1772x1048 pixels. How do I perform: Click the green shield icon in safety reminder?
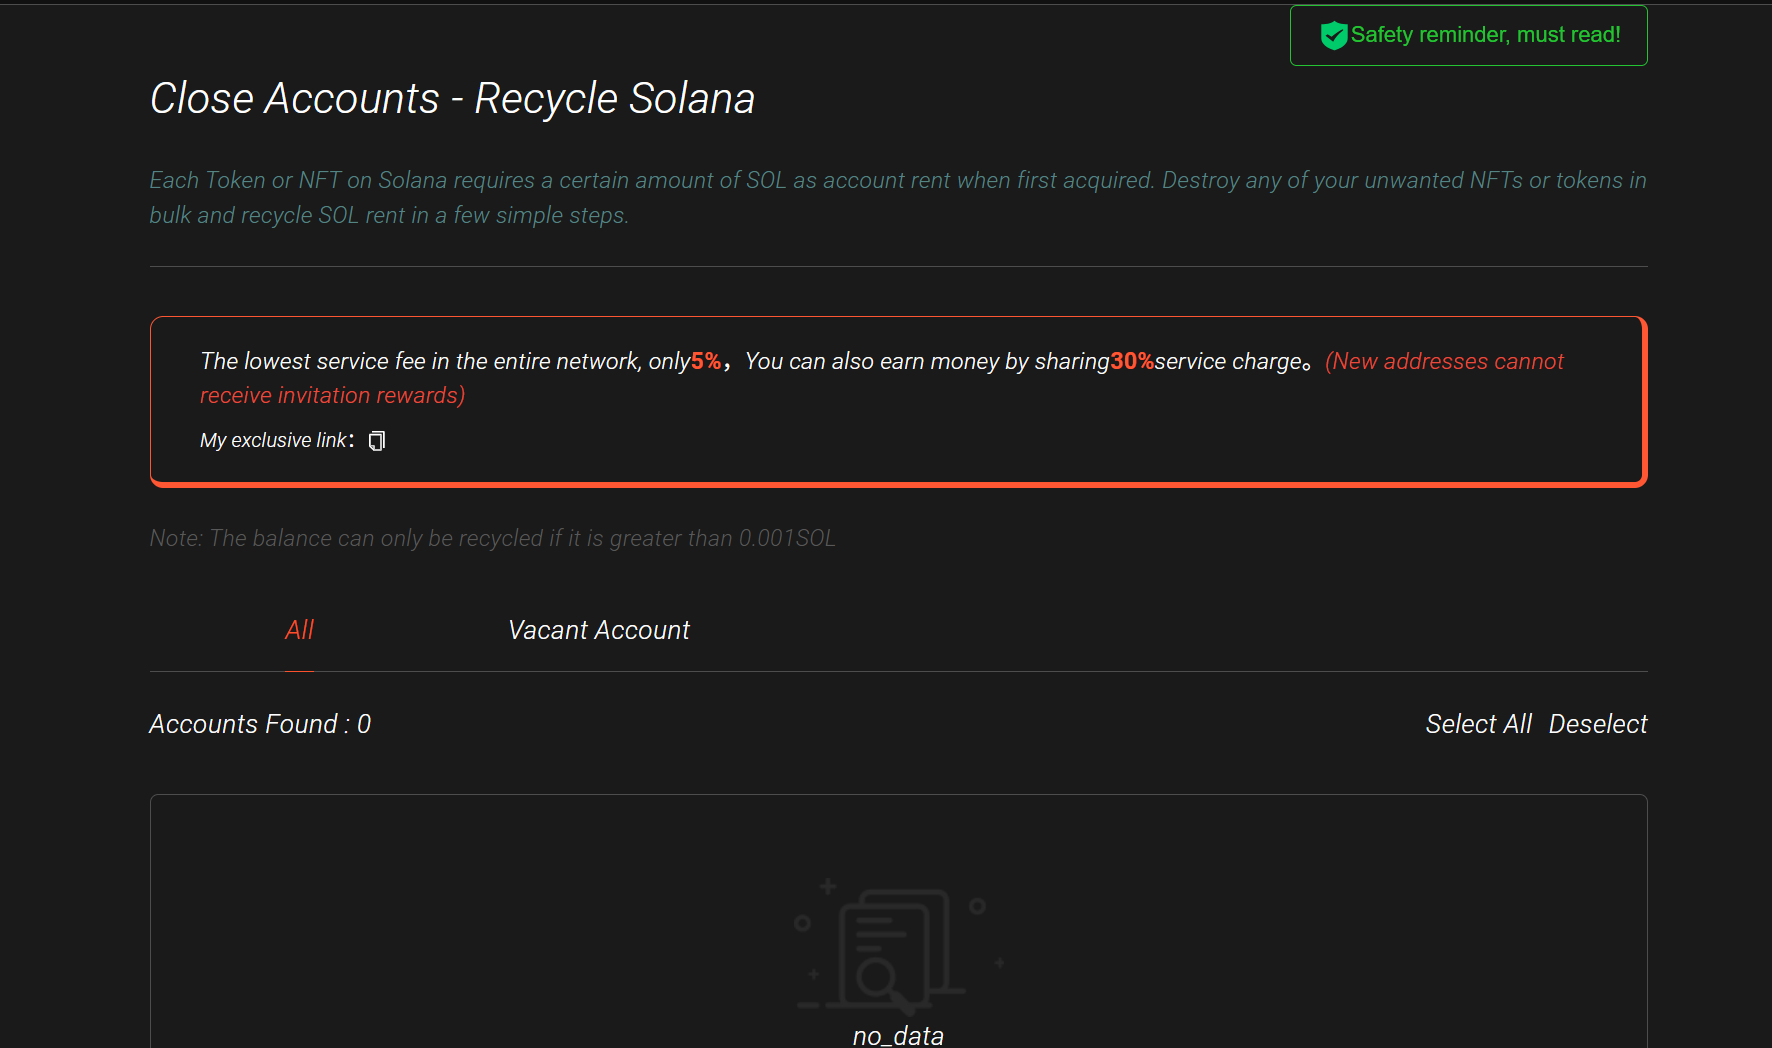(x=1334, y=36)
